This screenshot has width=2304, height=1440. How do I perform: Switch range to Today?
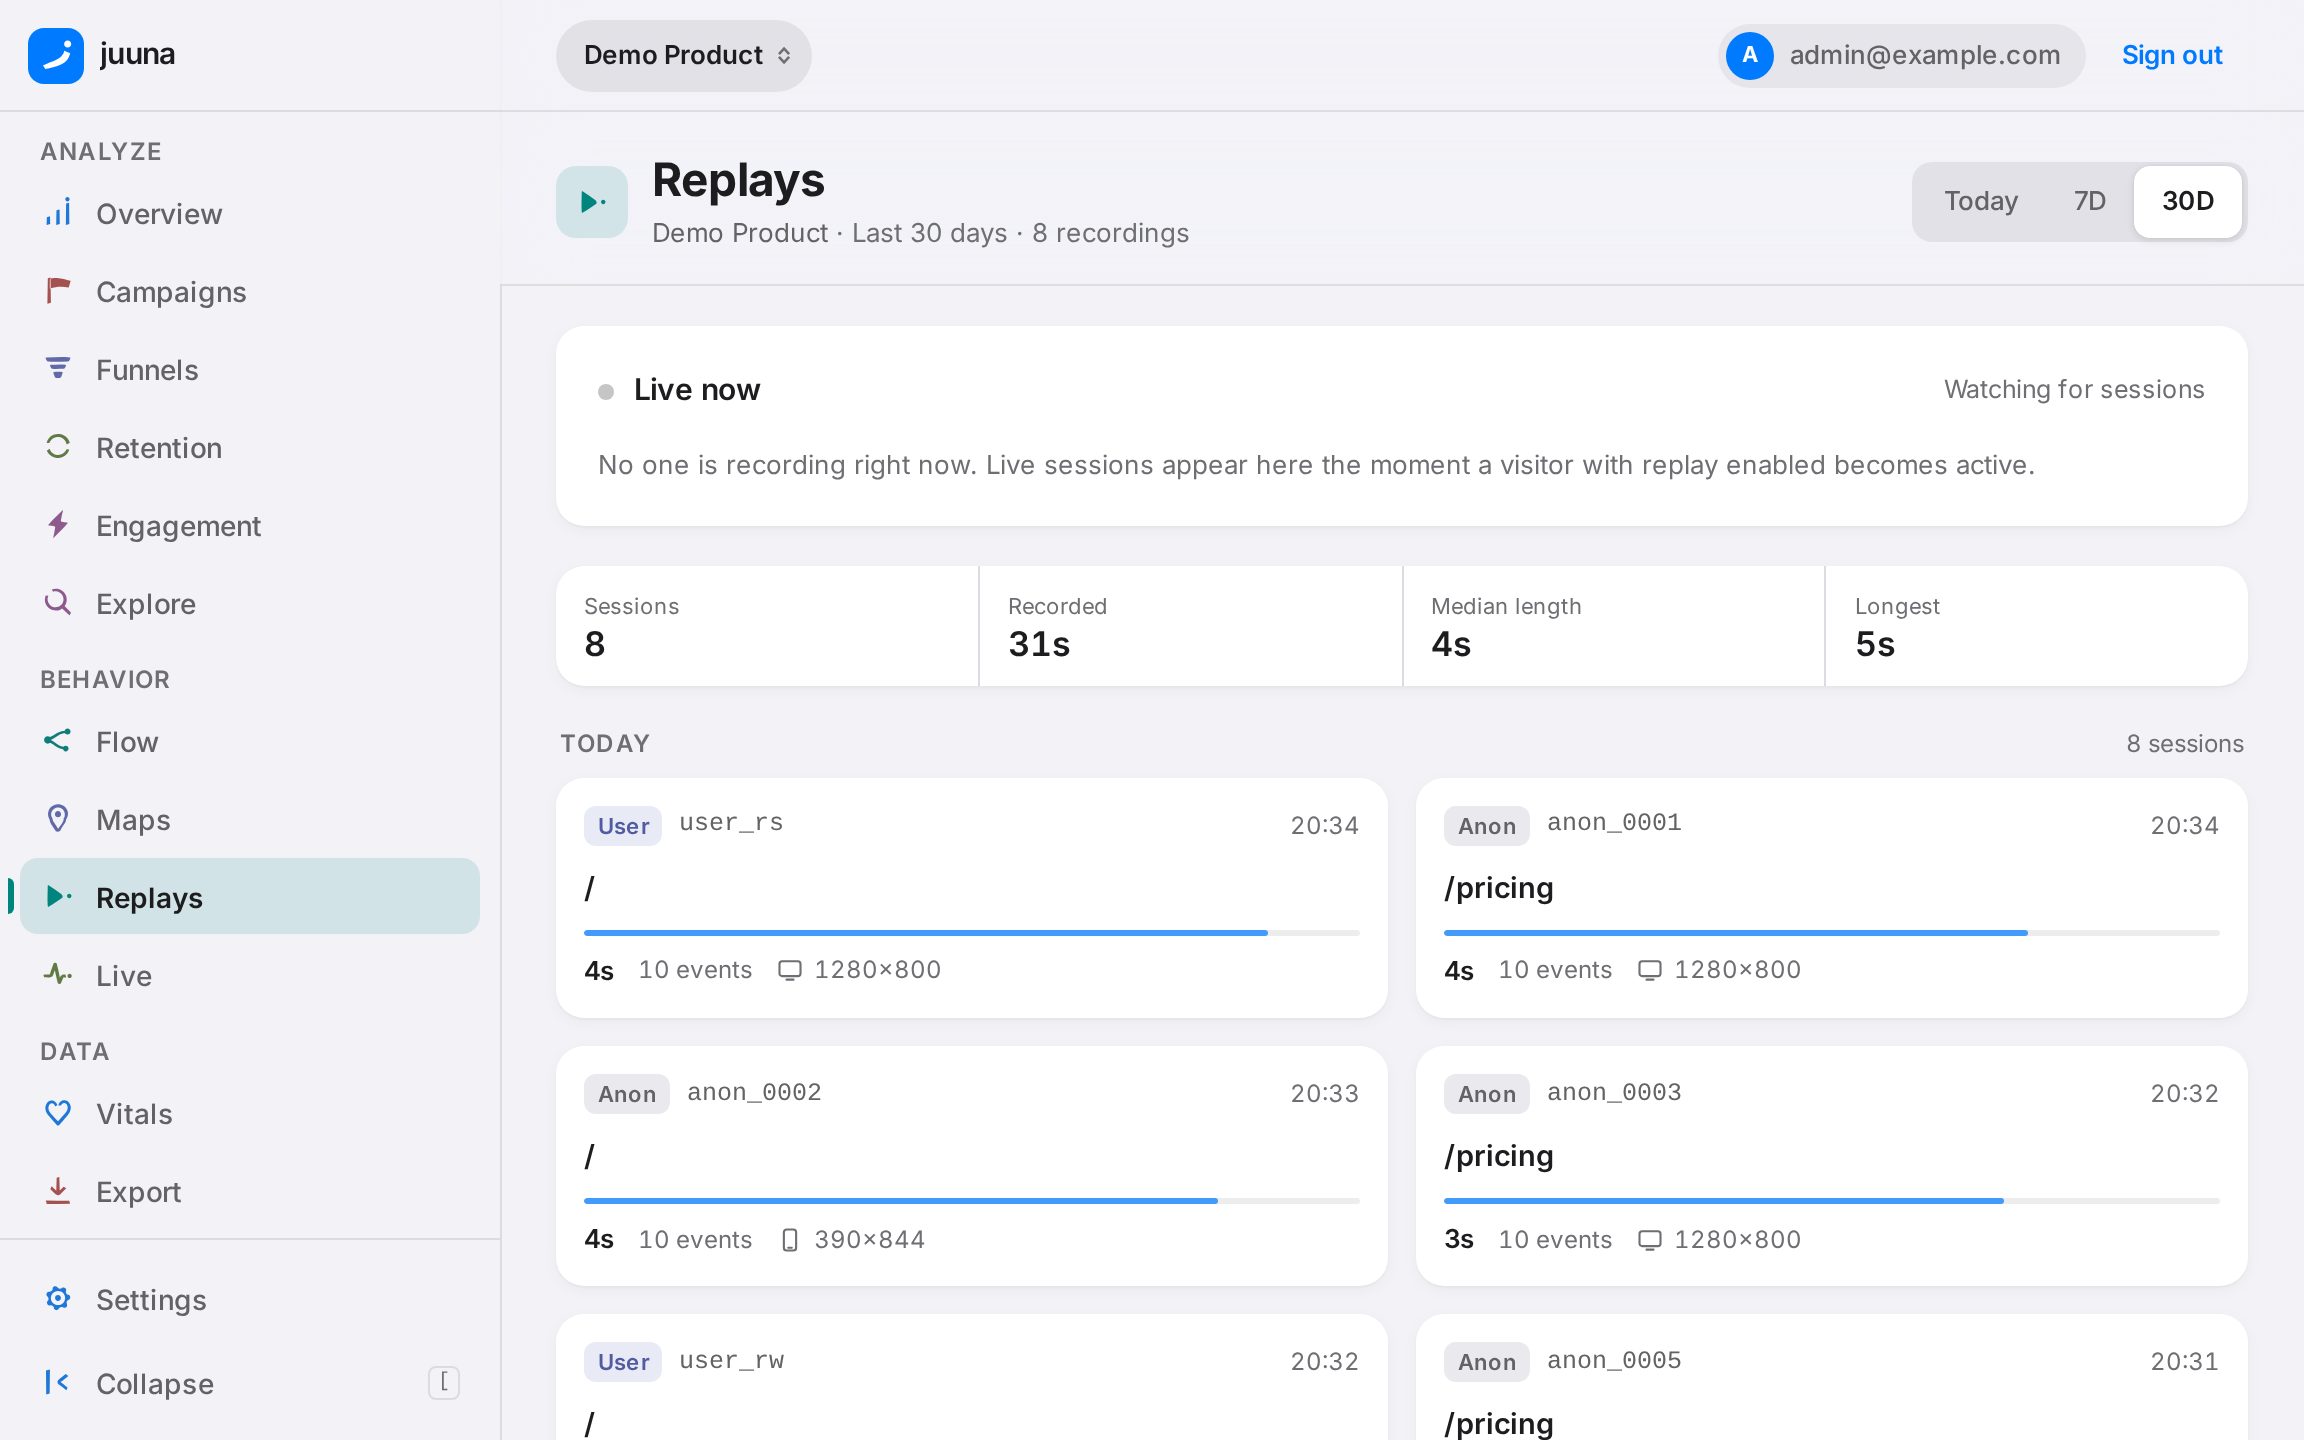(1981, 201)
